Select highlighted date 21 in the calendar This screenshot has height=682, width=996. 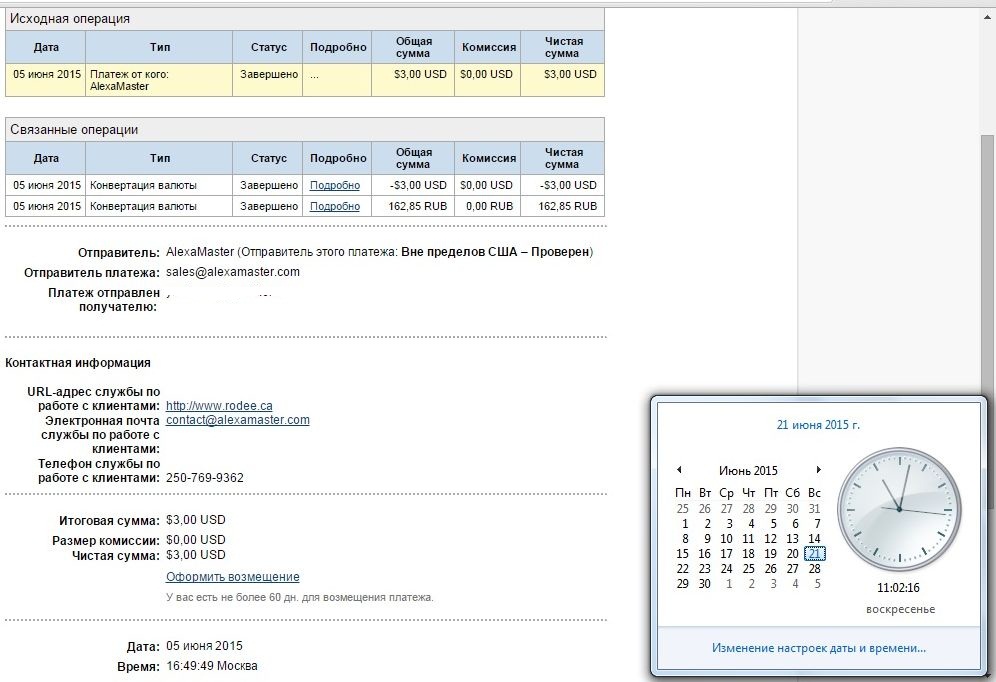[x=815, y=554]
